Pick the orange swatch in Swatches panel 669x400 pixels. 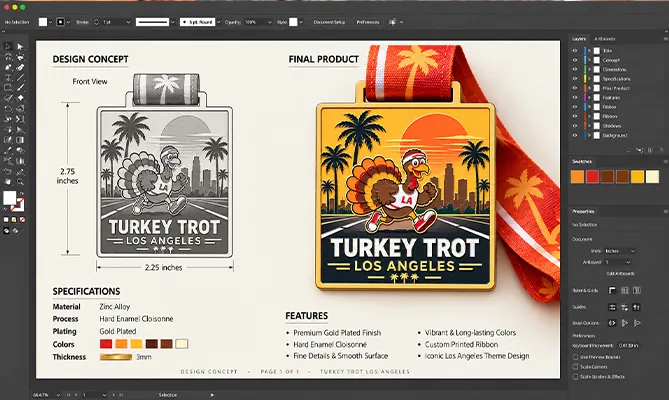[577, 177]
